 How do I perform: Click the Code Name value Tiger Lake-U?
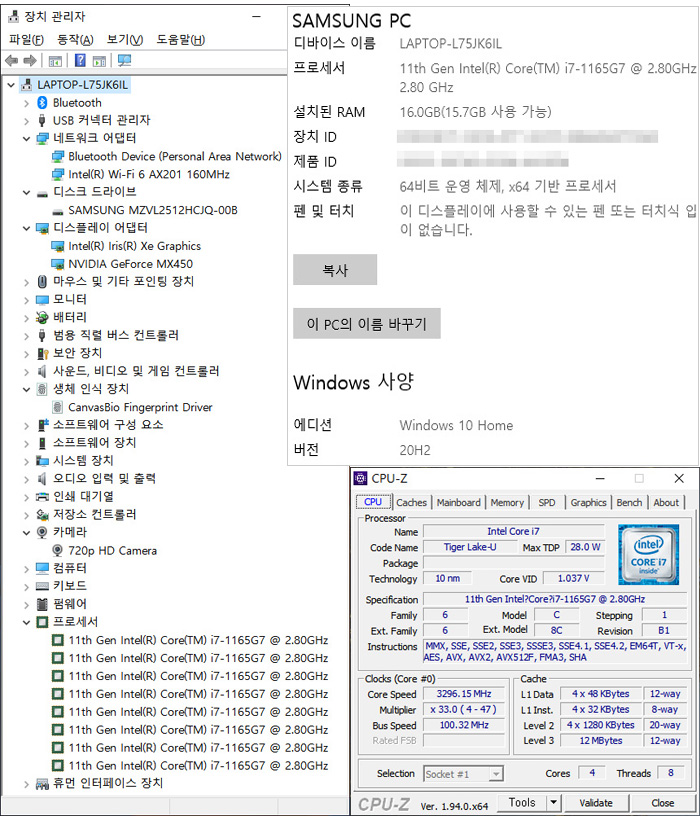point(470,547)
